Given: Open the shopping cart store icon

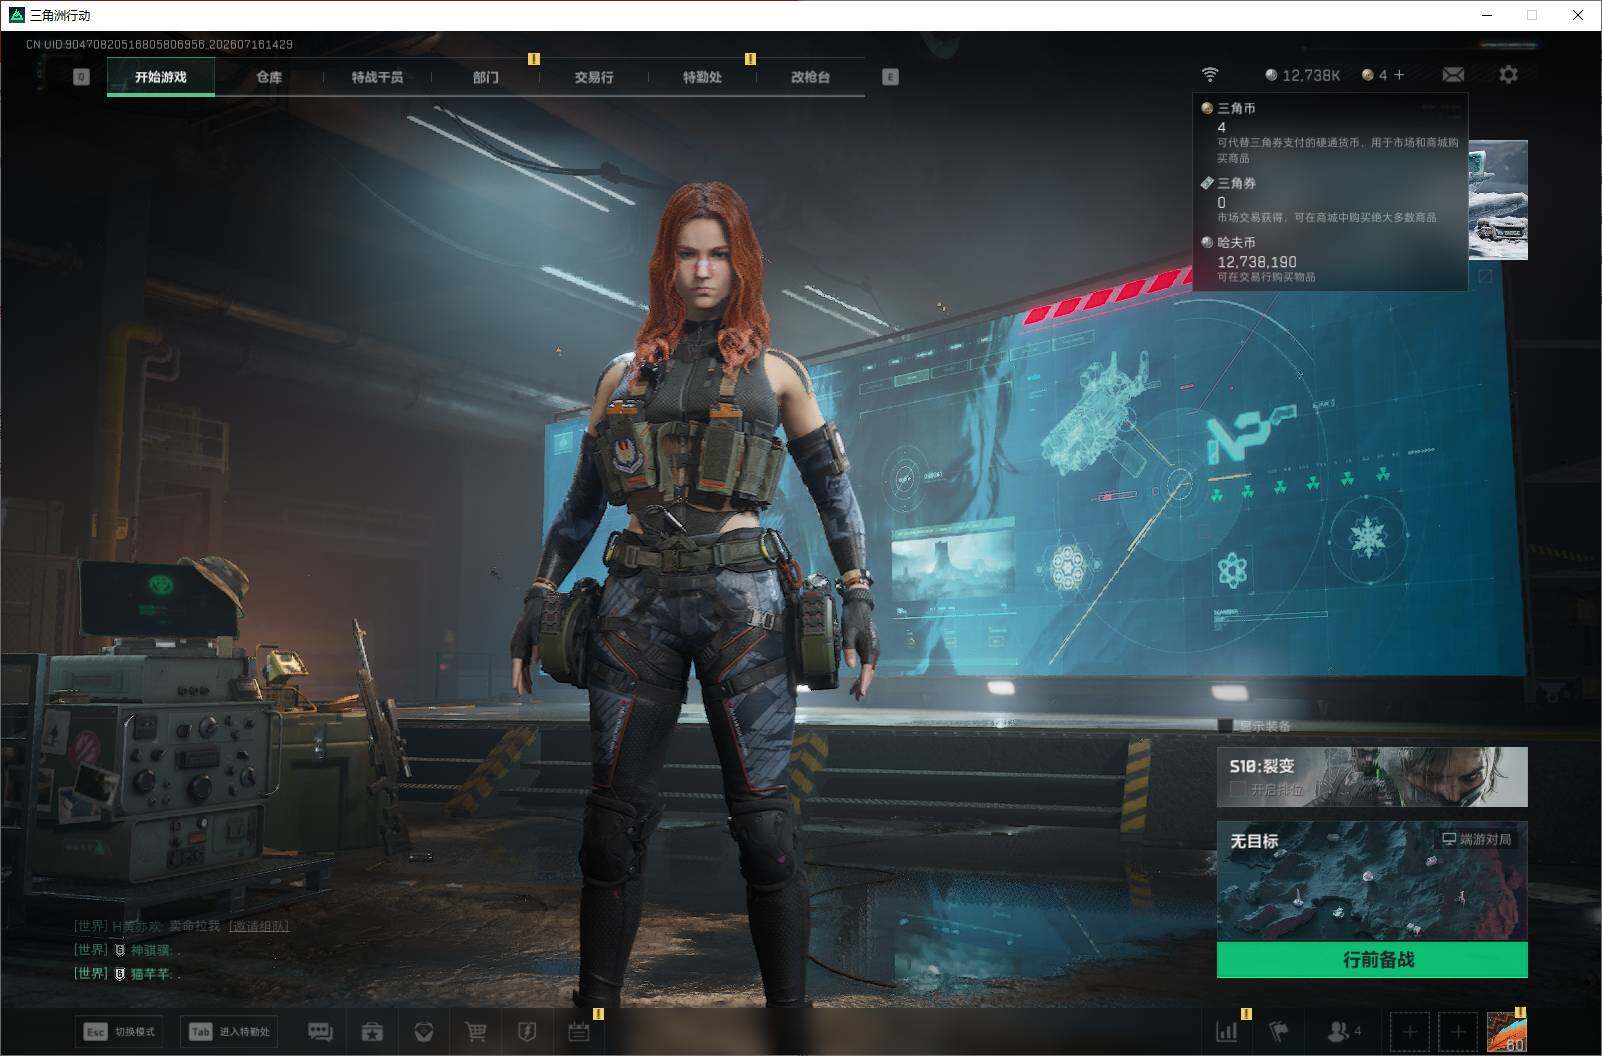Looking at the screenshot, I should 476,1031.
